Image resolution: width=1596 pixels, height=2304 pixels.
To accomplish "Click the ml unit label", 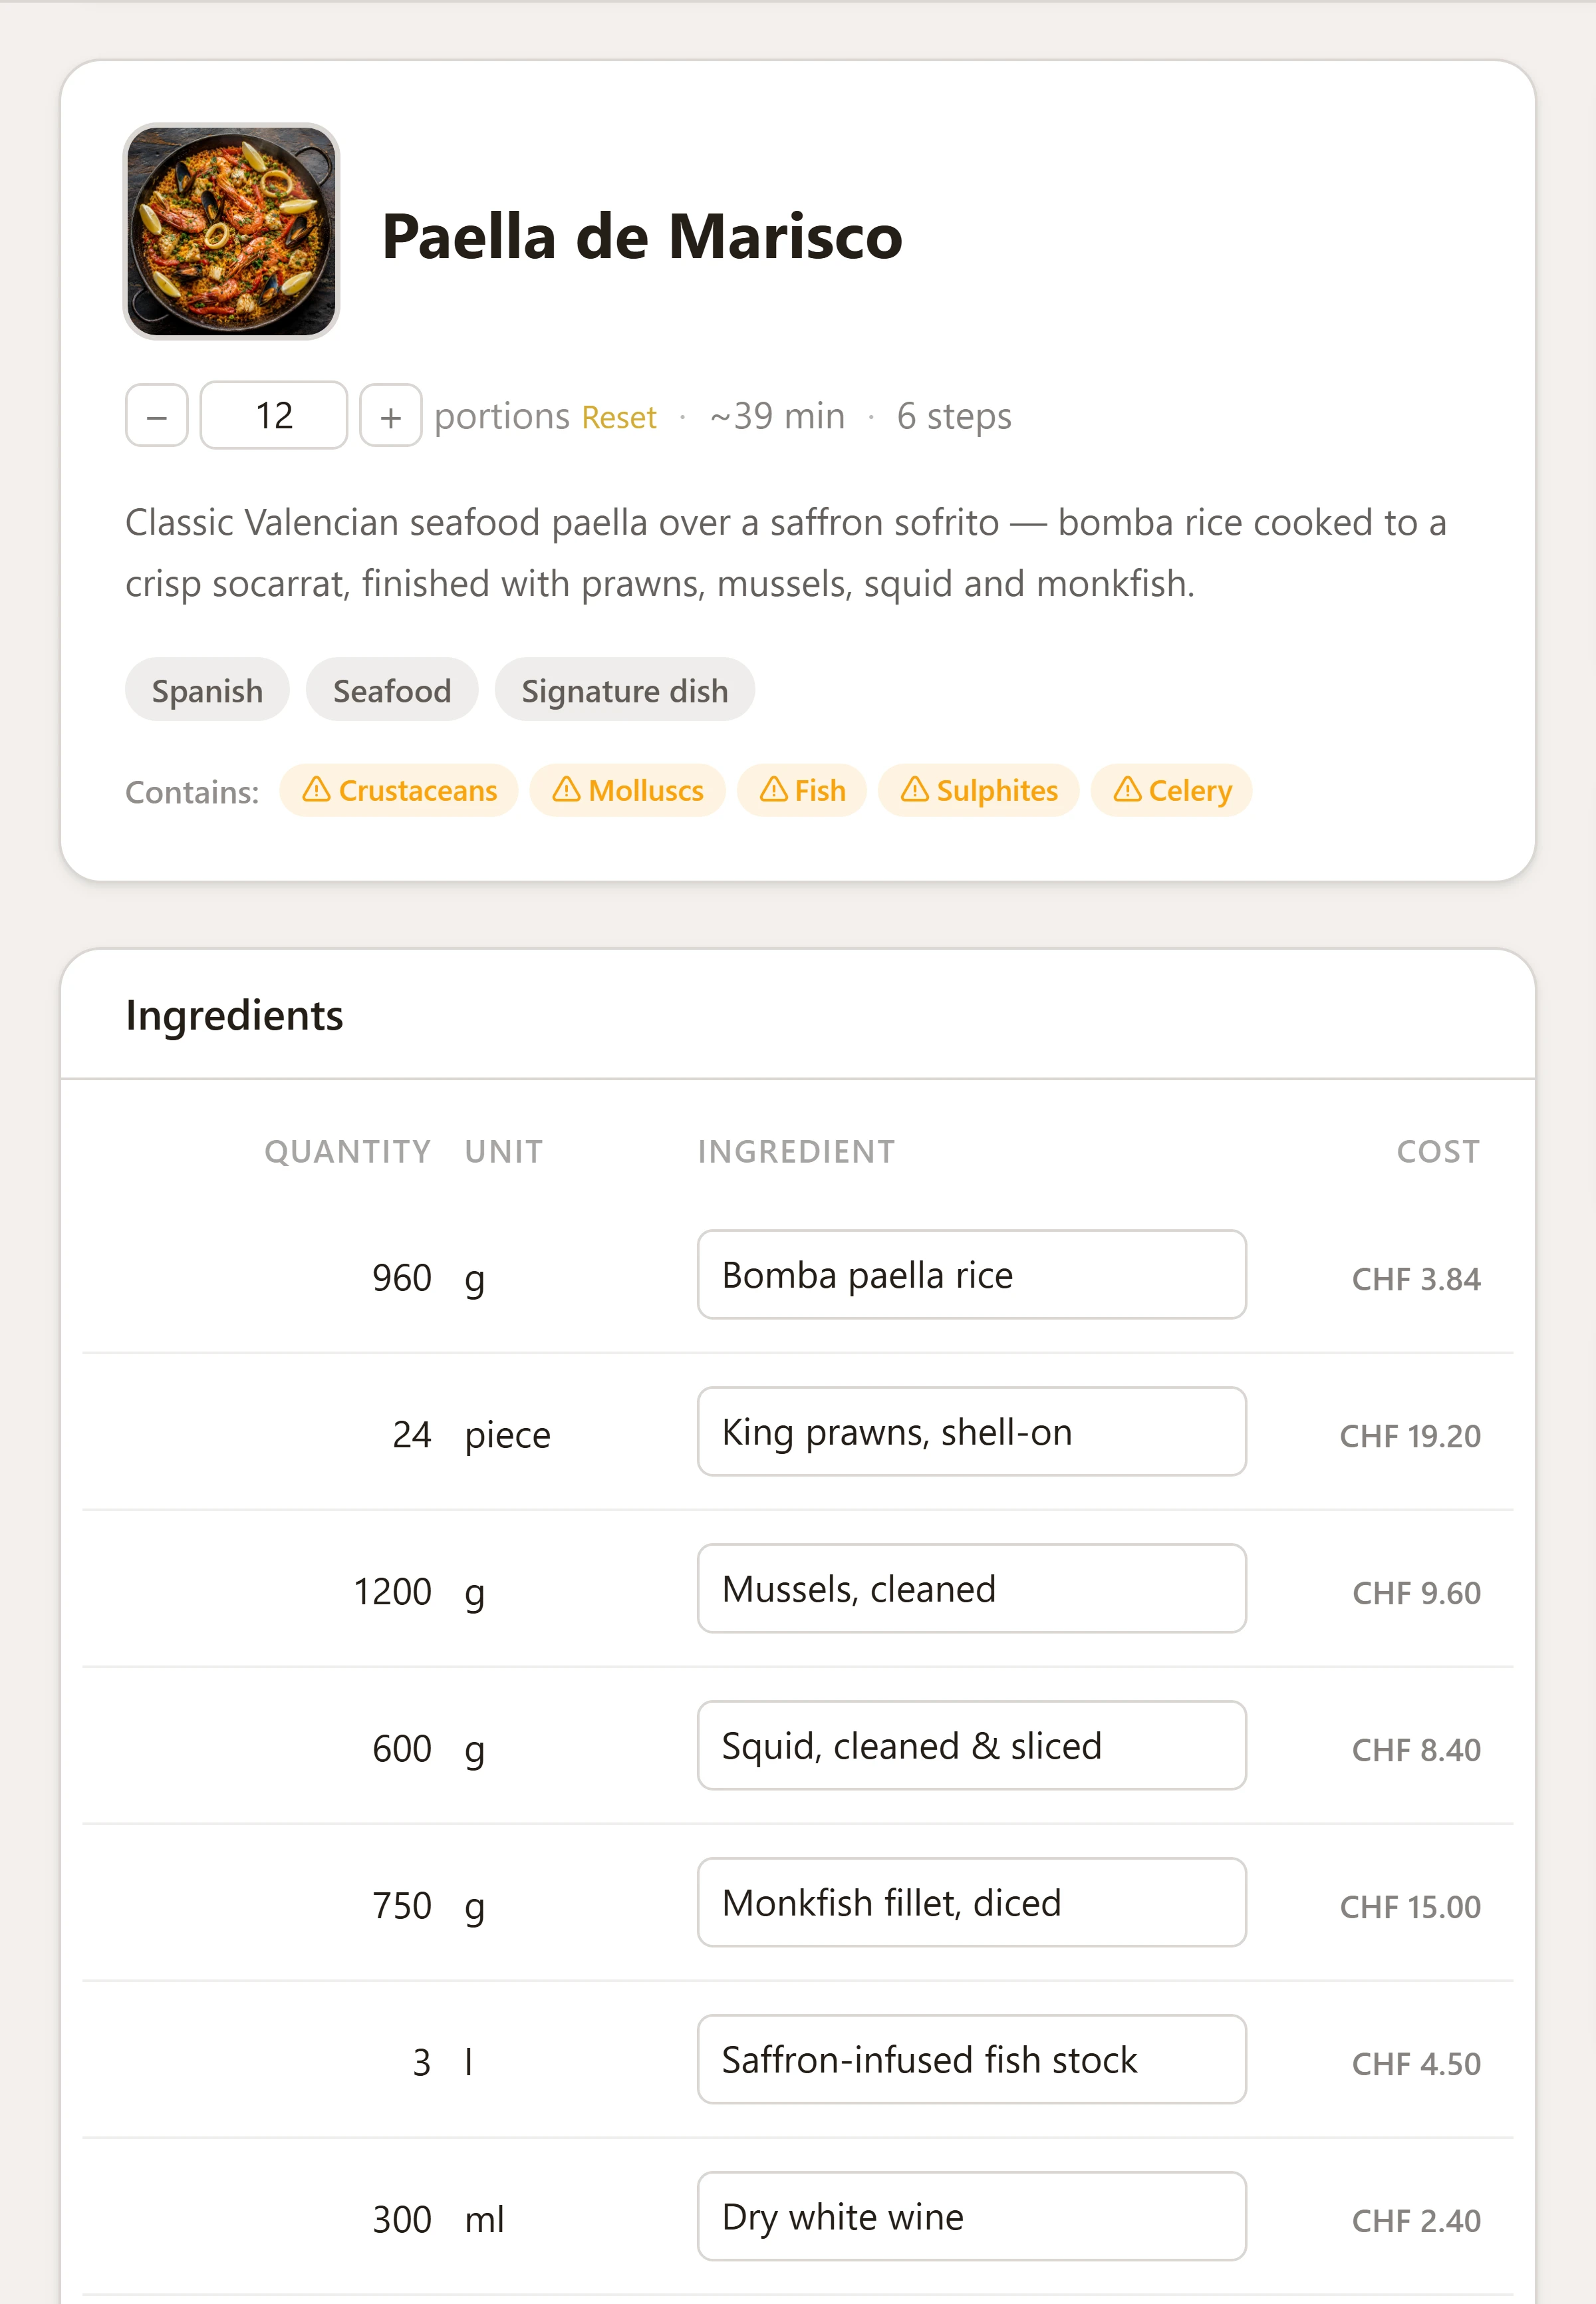I will 485,2220.
